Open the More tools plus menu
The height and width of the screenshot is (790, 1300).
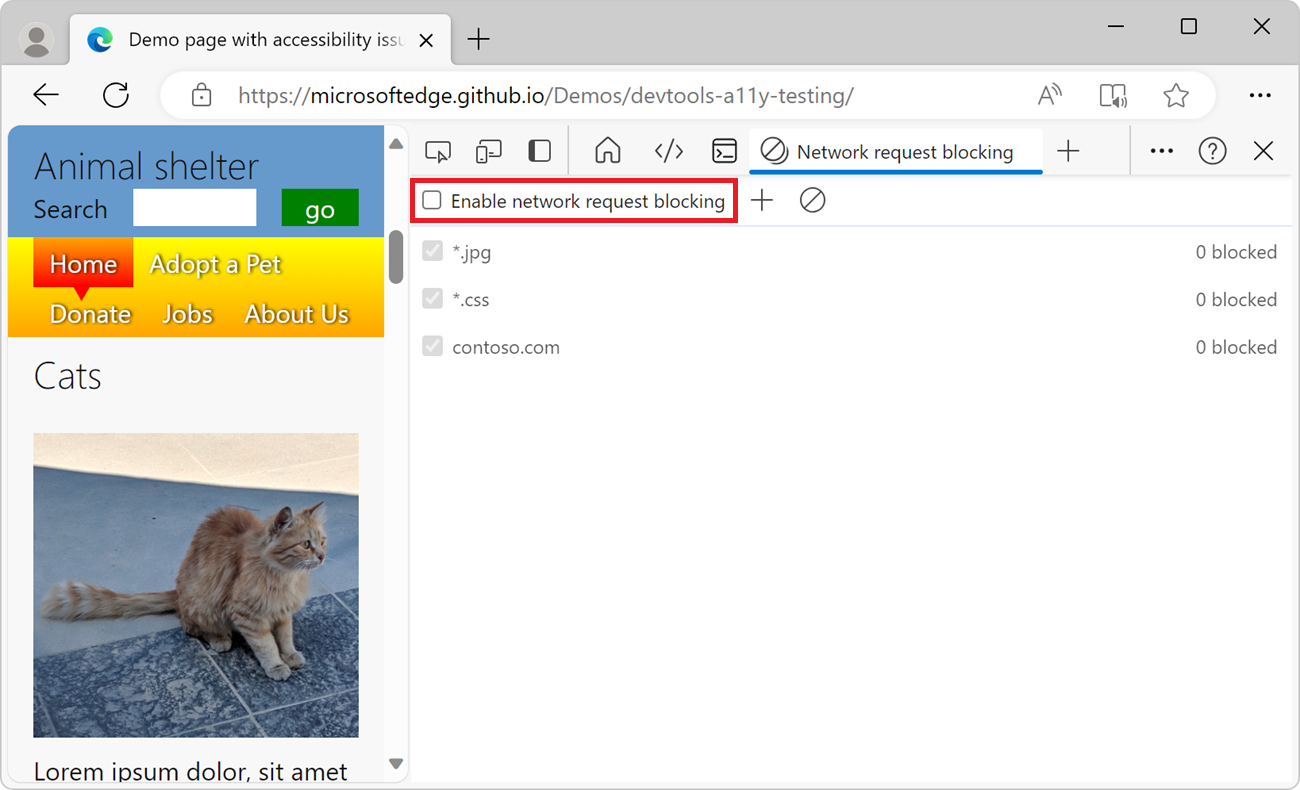(x=1068, y=151)
